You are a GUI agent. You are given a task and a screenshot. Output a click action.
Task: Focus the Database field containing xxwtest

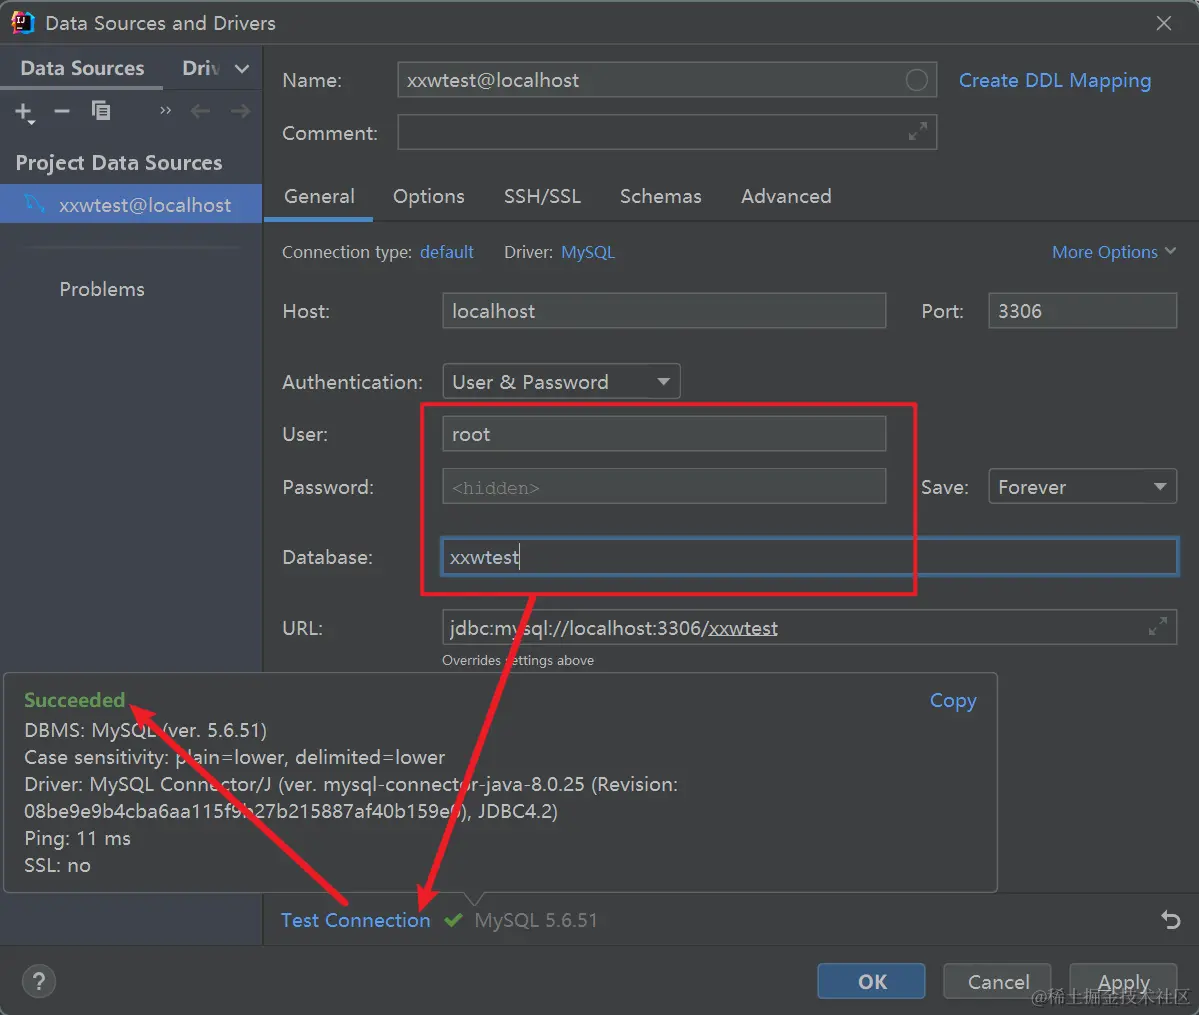[x=809, y=557]
